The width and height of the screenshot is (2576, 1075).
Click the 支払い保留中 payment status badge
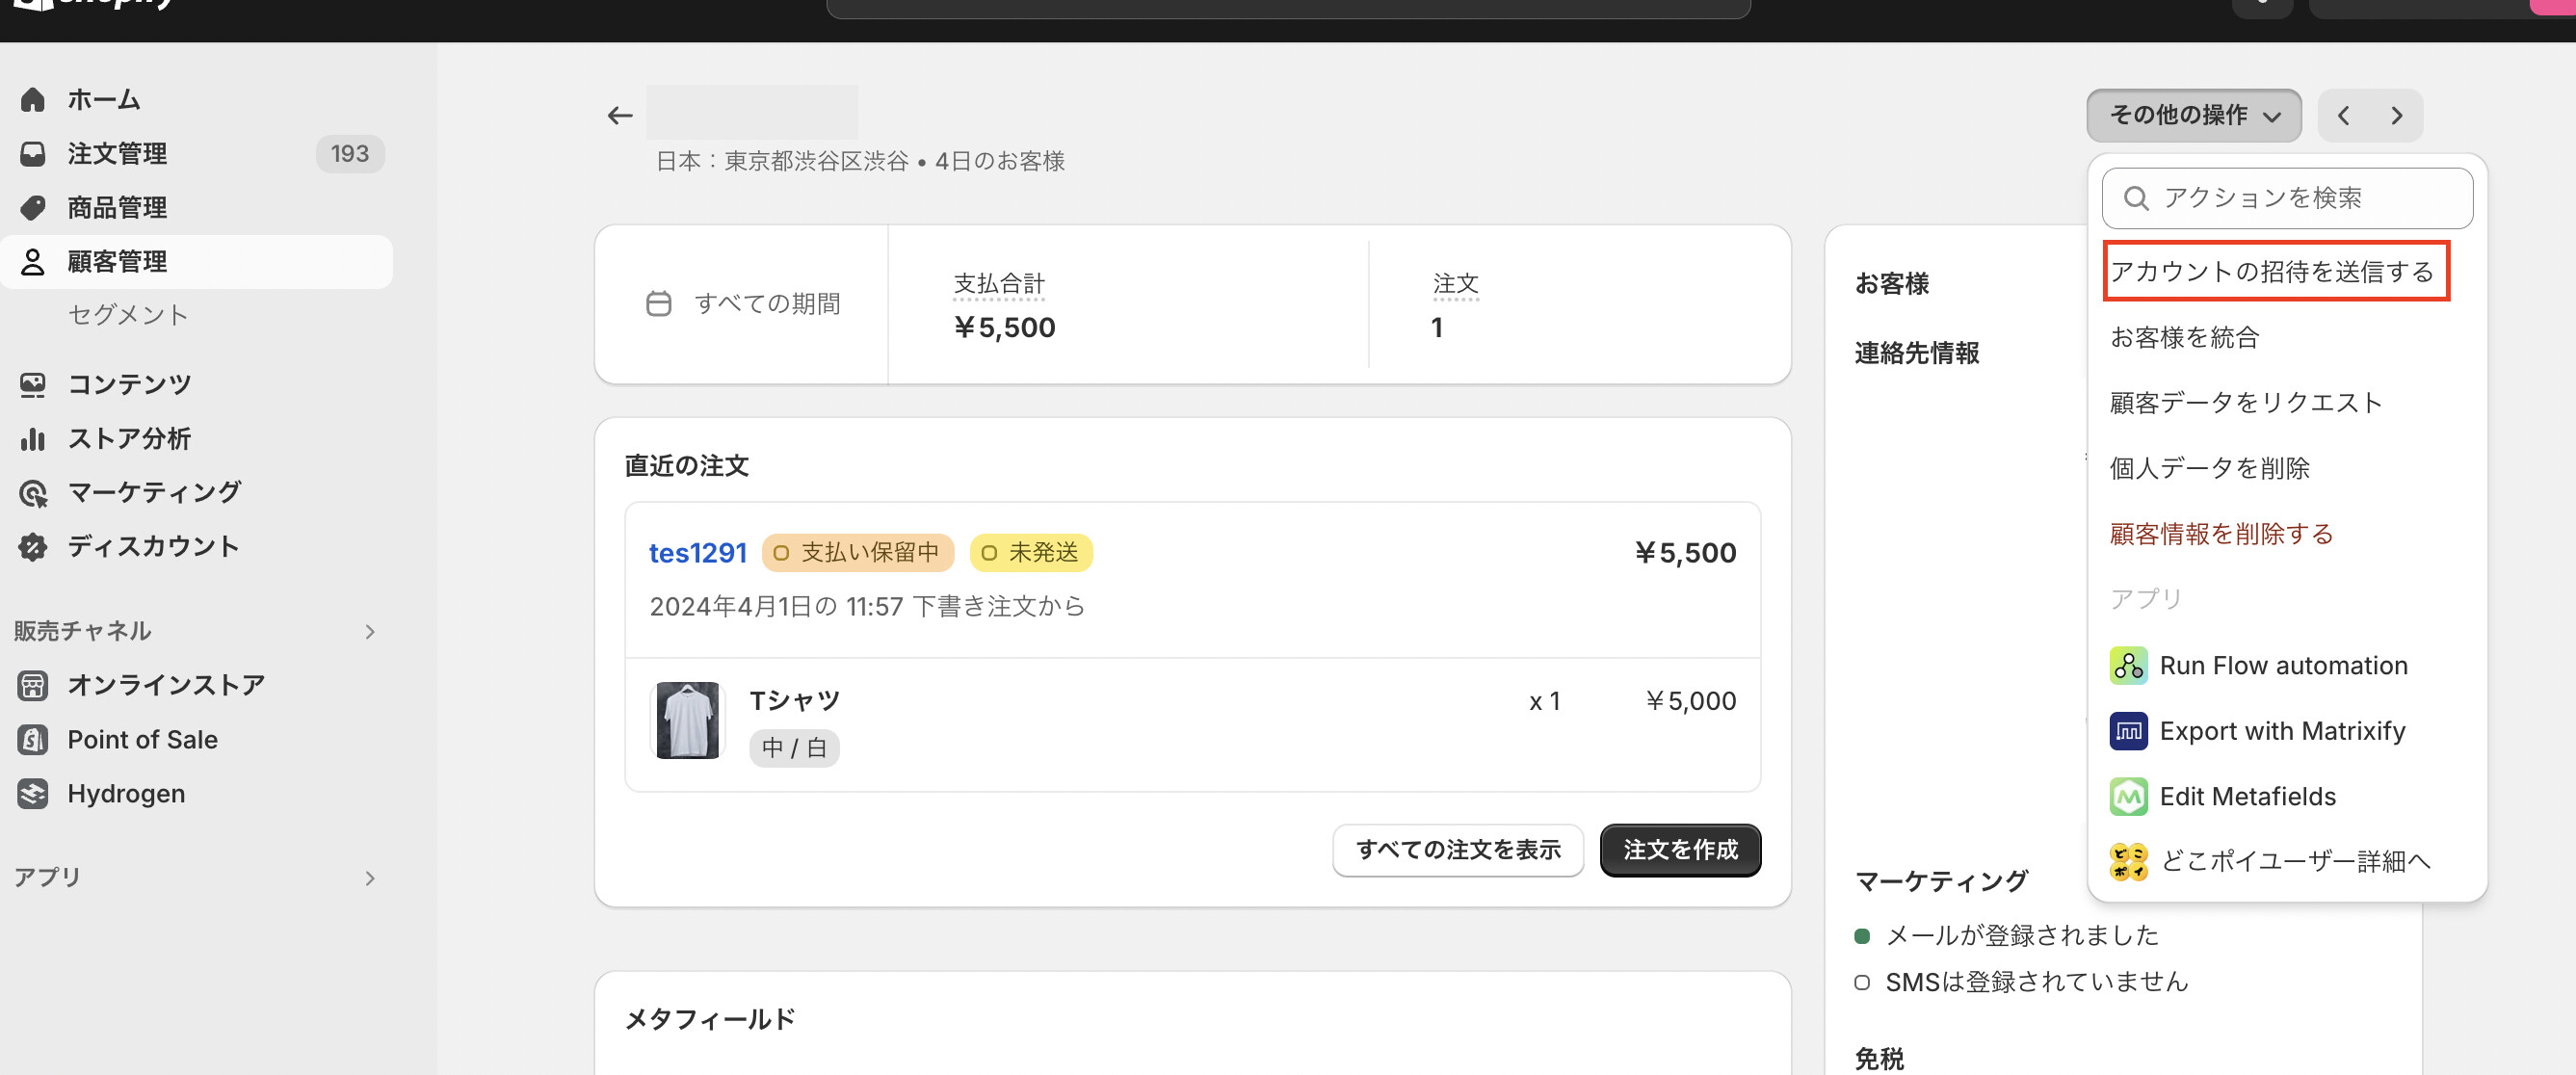[x=858, y=552]
